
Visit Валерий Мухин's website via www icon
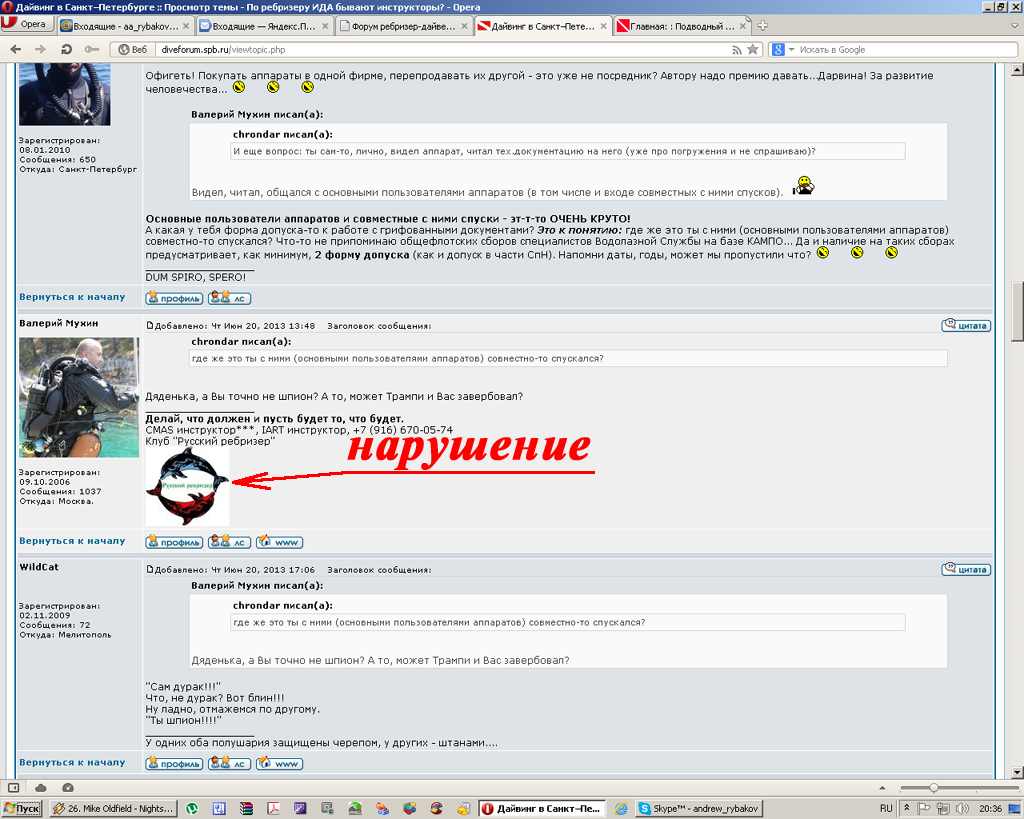tap(278, 541)
